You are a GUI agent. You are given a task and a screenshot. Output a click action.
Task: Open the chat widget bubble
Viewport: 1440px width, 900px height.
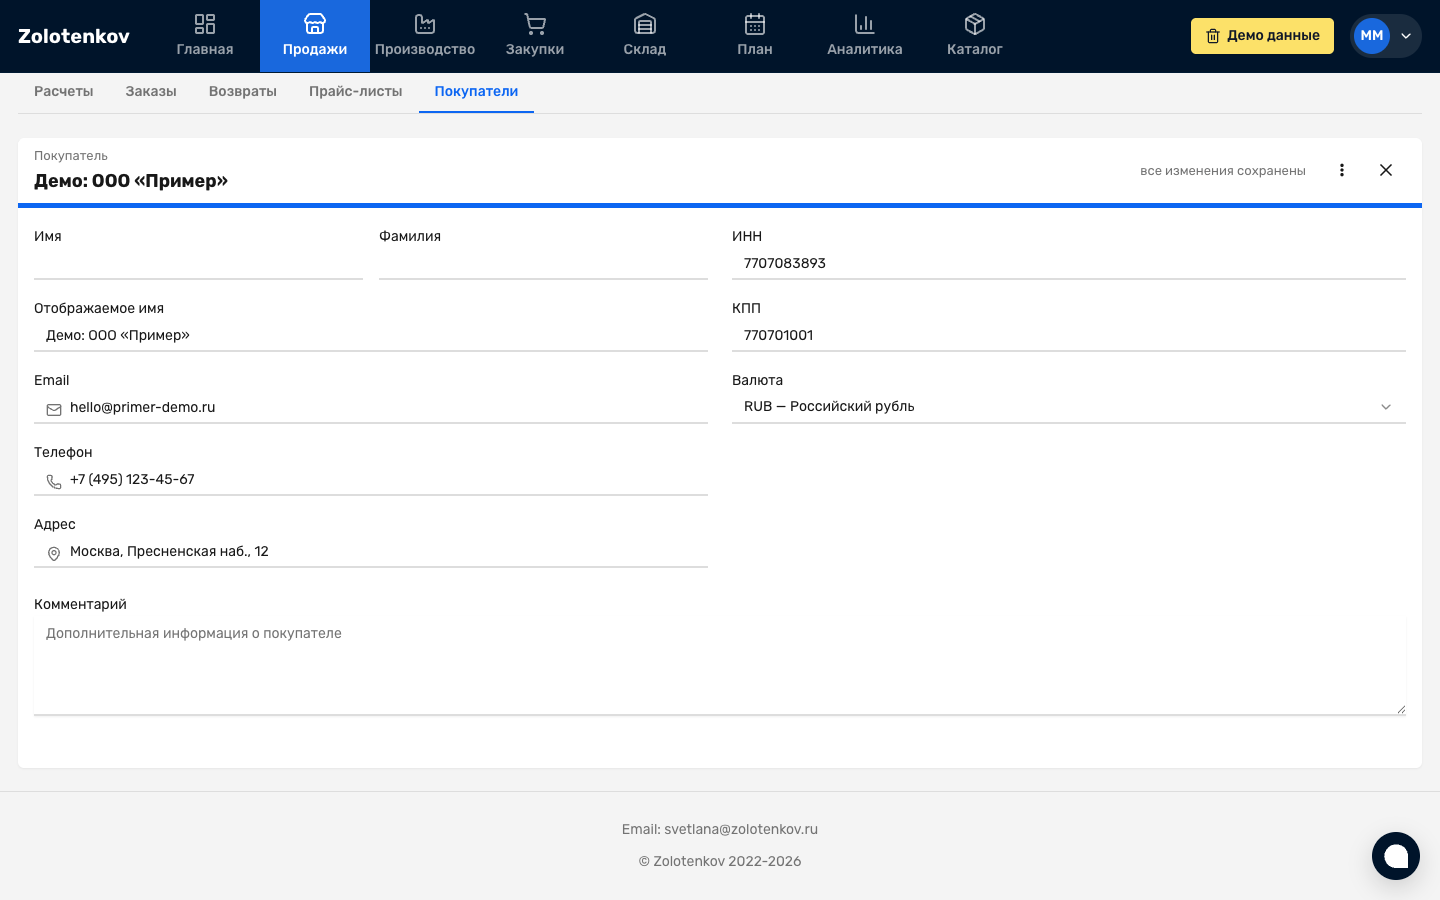point(1395,856)
